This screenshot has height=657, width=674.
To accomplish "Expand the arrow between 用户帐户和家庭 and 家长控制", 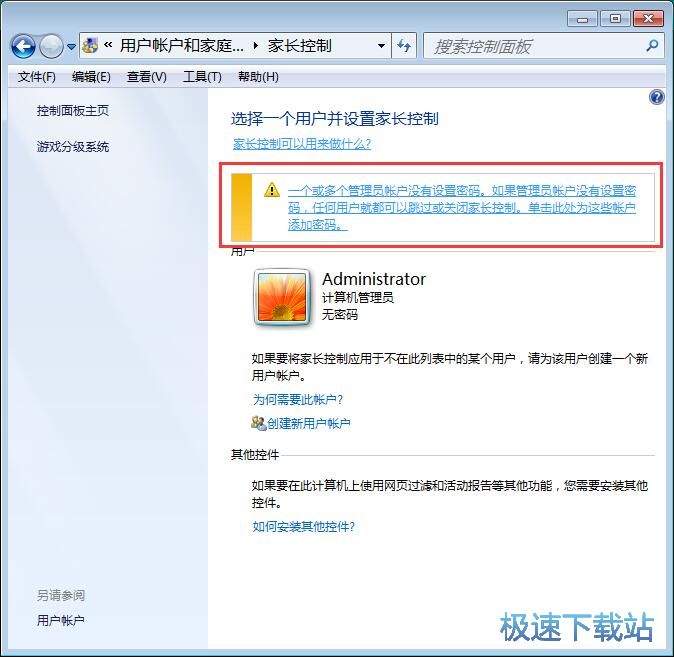I will pyautogui.click(x=256, y=46).
